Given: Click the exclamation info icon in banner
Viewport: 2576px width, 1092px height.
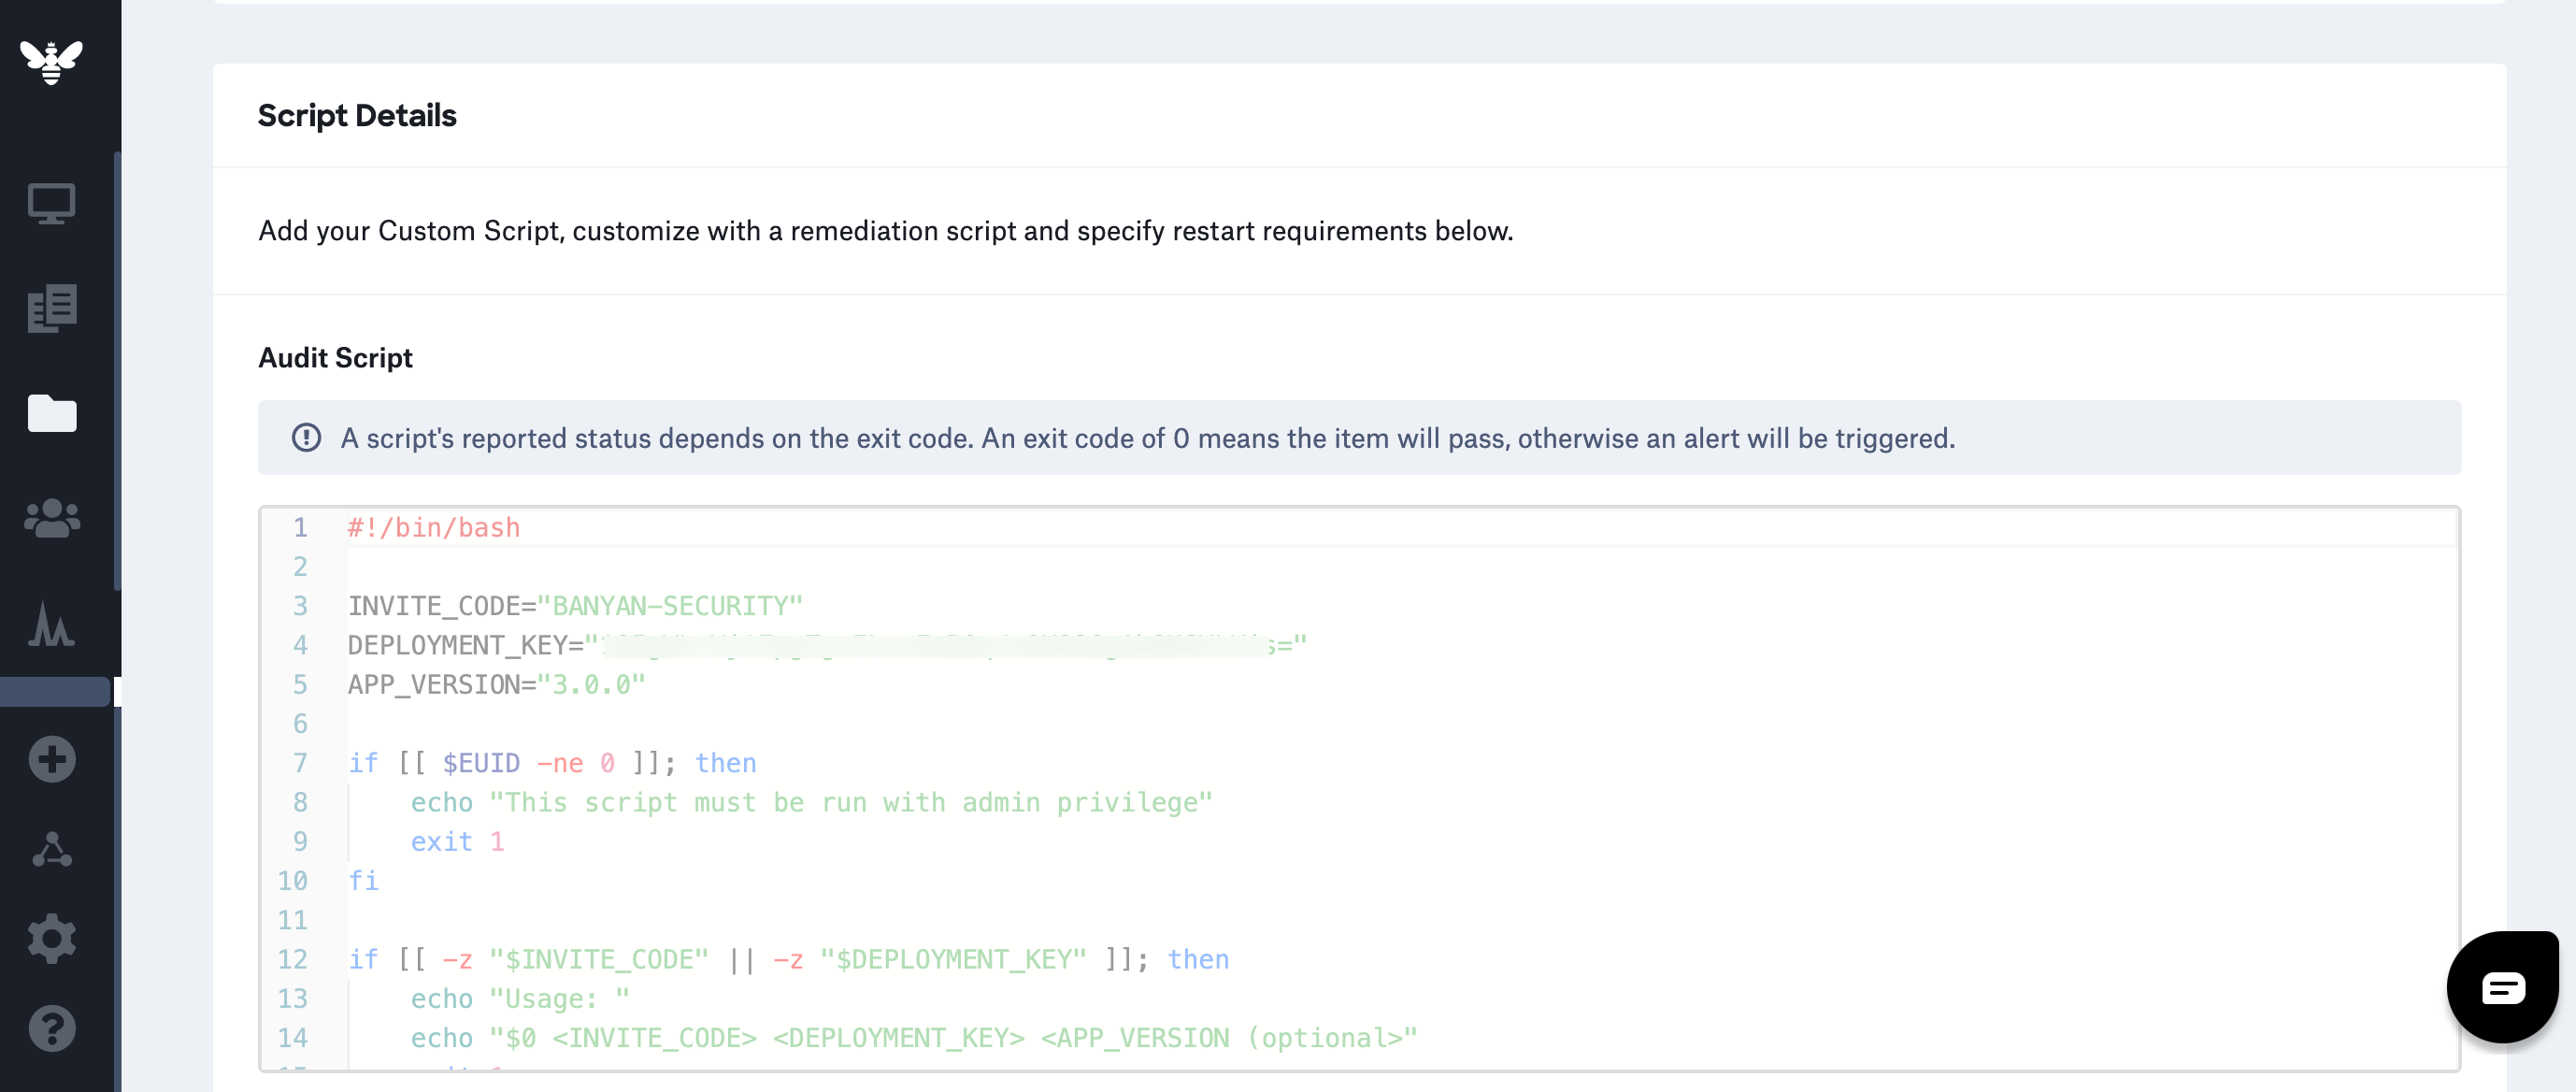Looking at the screenshot, I should (x=306, y=438).
